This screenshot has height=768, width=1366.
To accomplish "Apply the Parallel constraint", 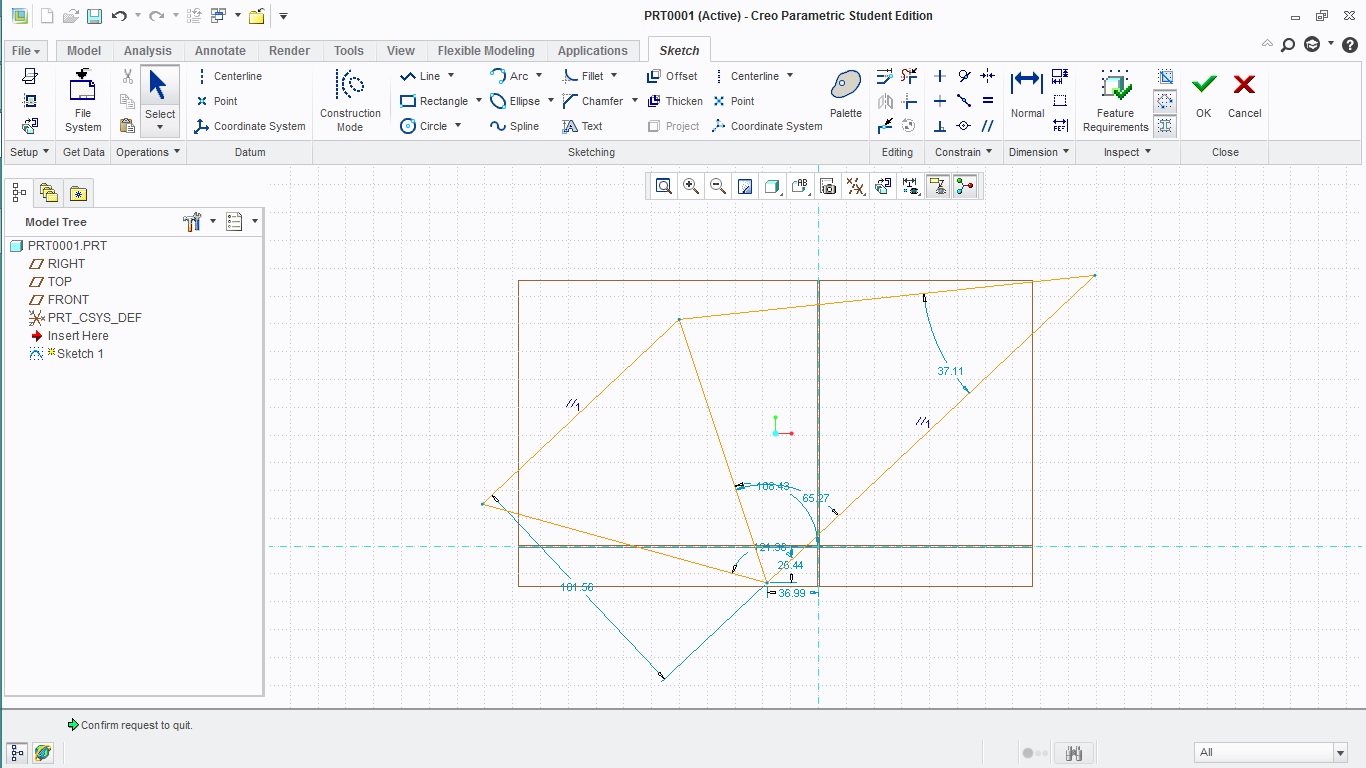I will click(x=988, y=126).
